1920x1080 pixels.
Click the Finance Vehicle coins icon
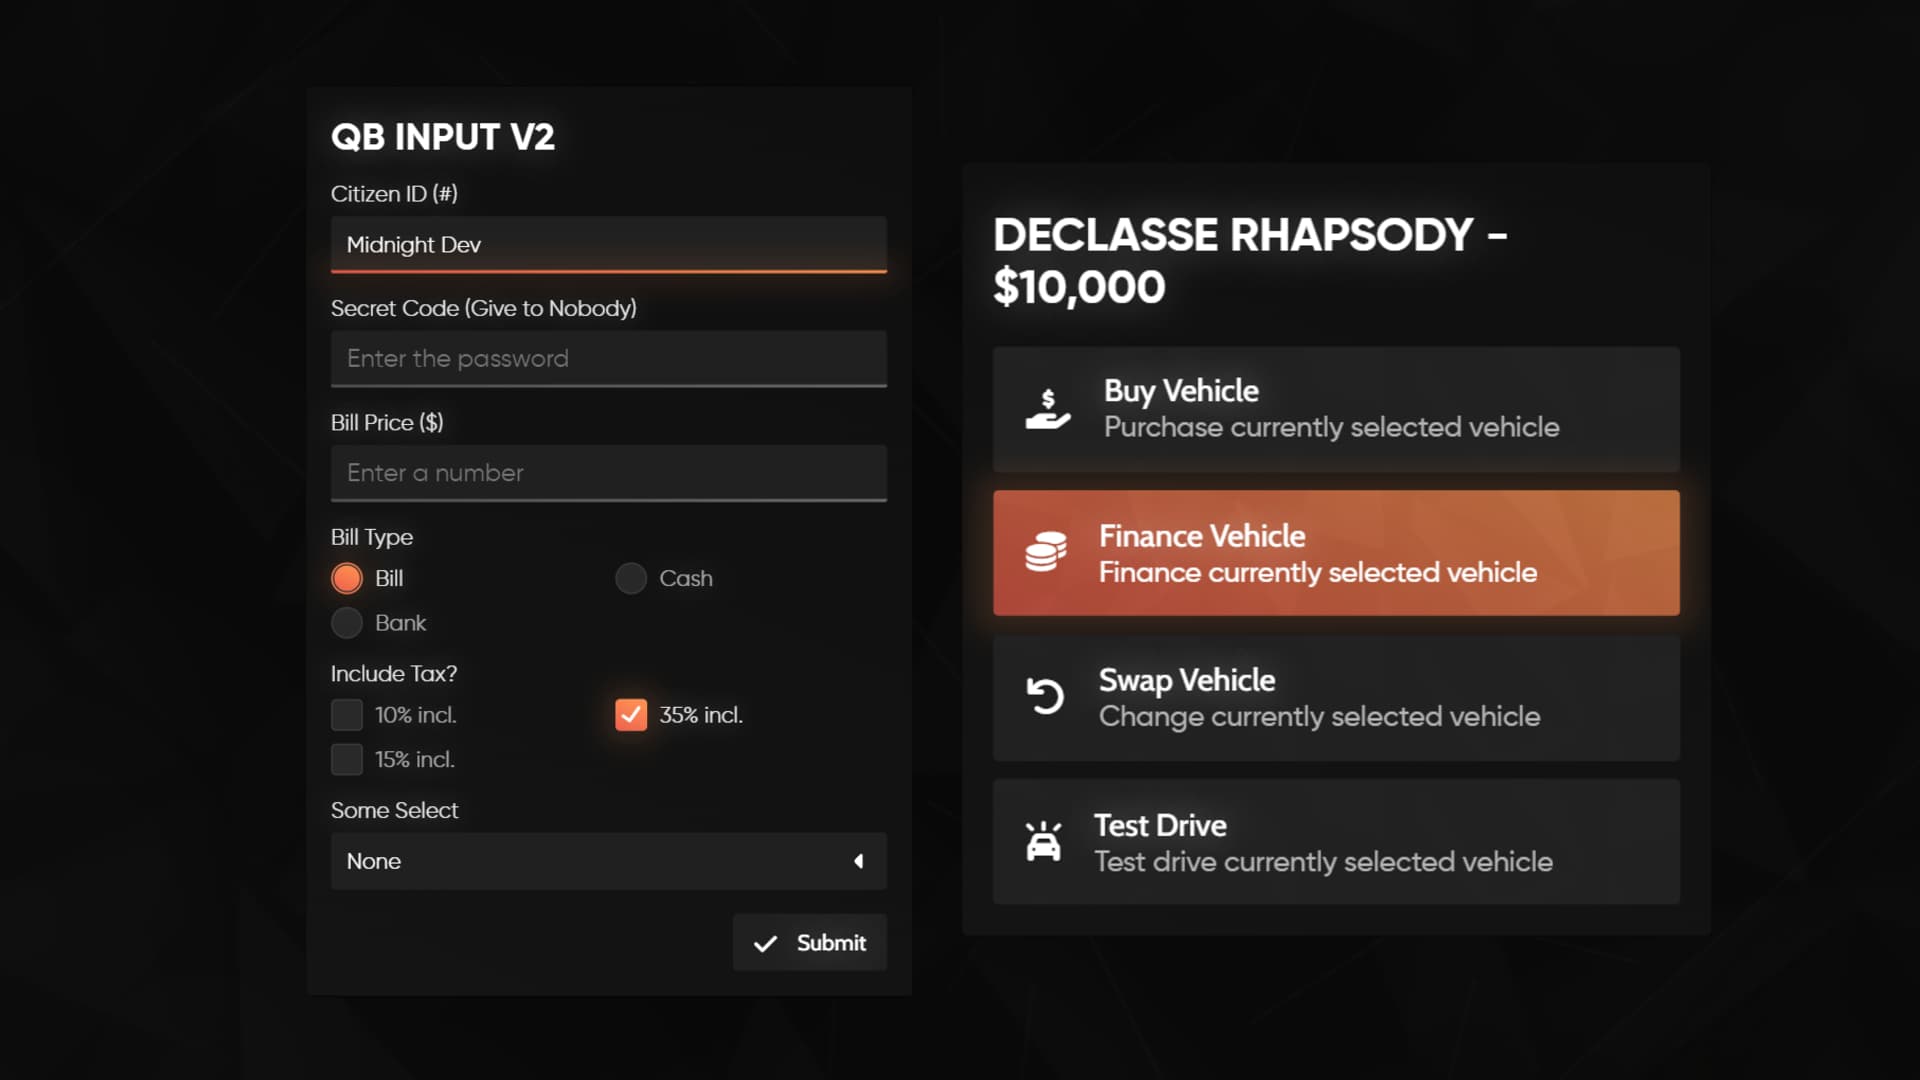[1045, 552]
